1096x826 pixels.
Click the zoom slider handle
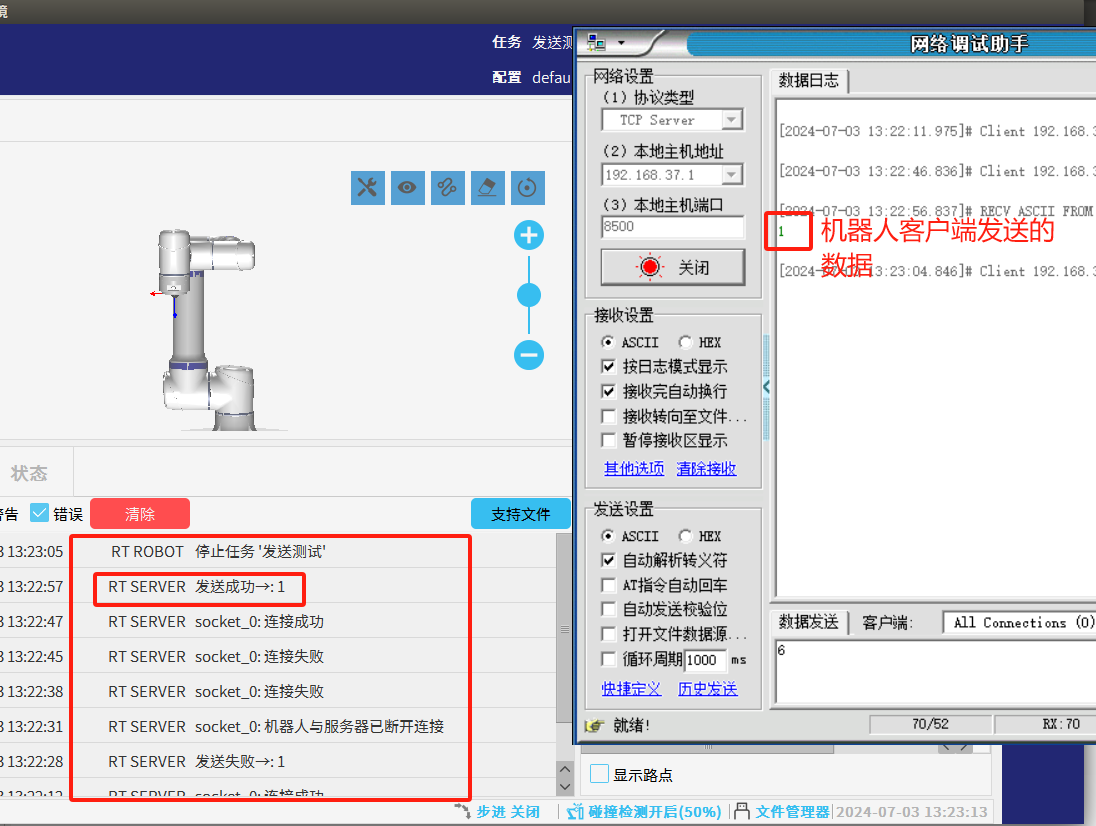(x=528, y=295)
